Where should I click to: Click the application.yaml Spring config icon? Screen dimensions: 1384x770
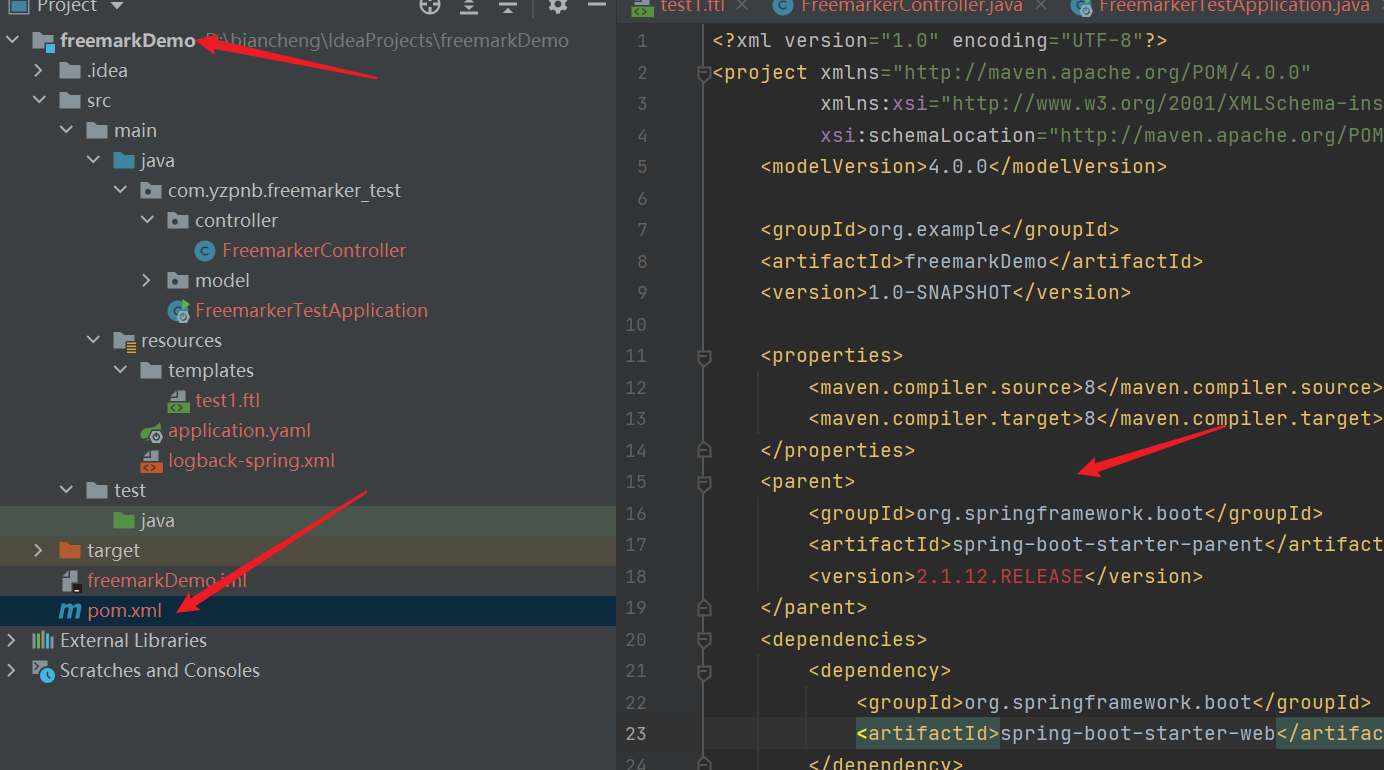(x=152, y=431)
